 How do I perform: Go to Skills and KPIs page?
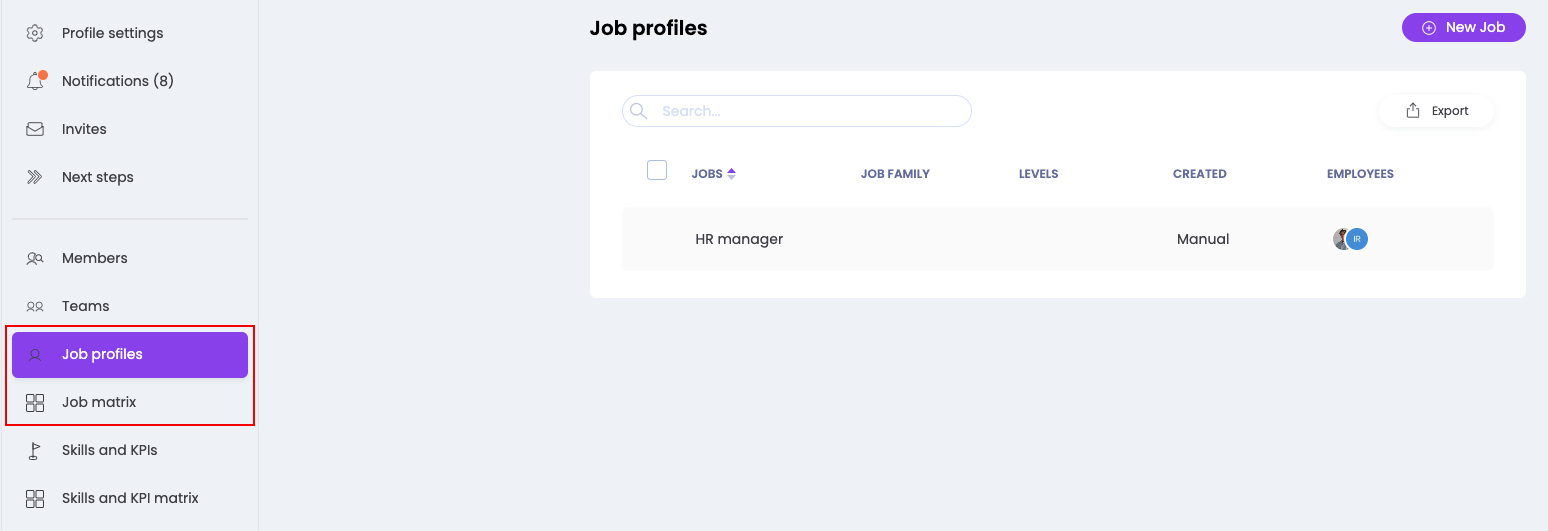pos(109,450)
